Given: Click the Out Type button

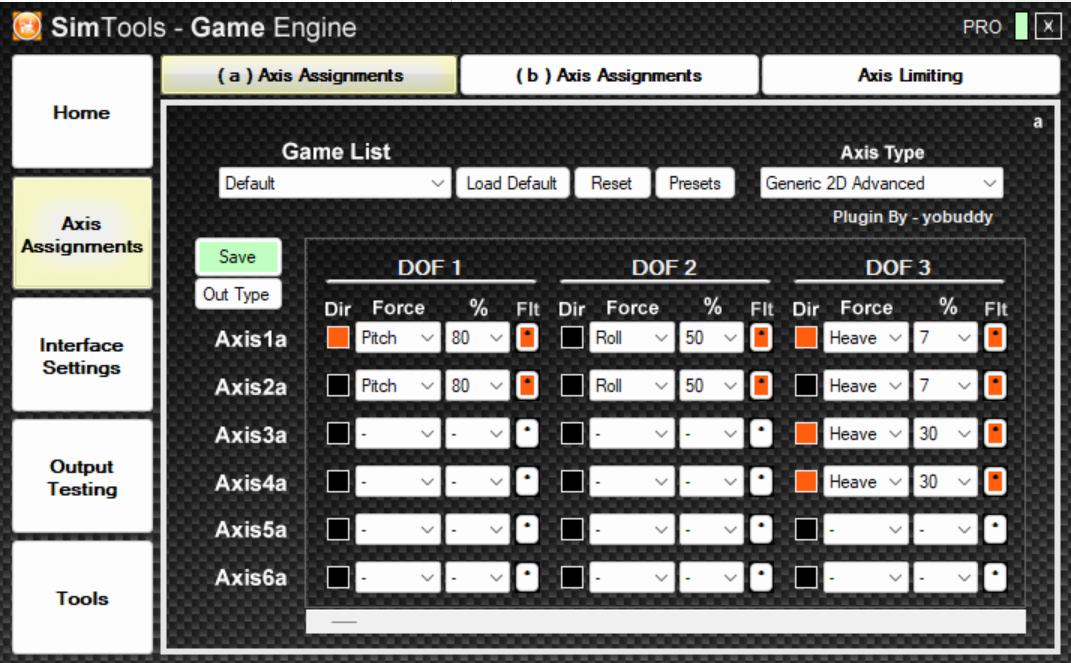Looking at the screenshot, I should (238, 294).
